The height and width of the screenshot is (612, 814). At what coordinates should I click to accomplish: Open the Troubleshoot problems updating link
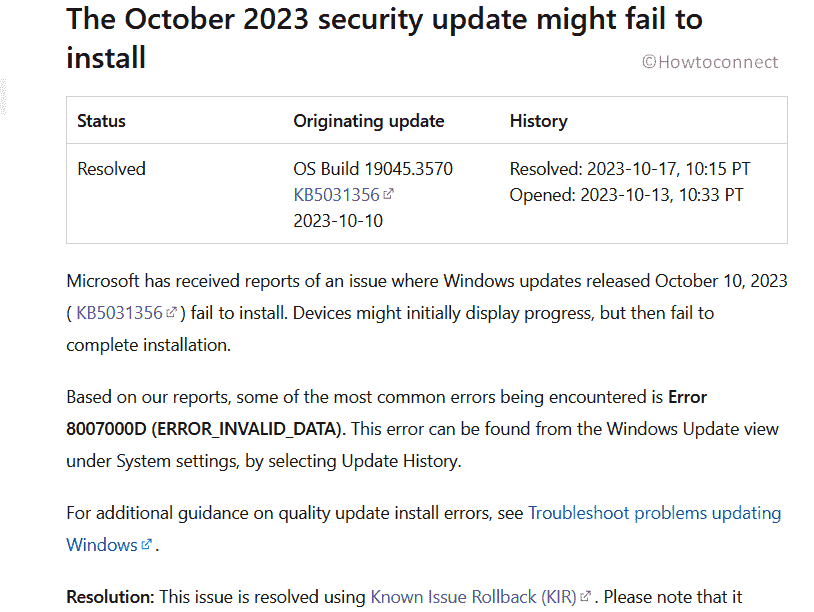(655, 513)
